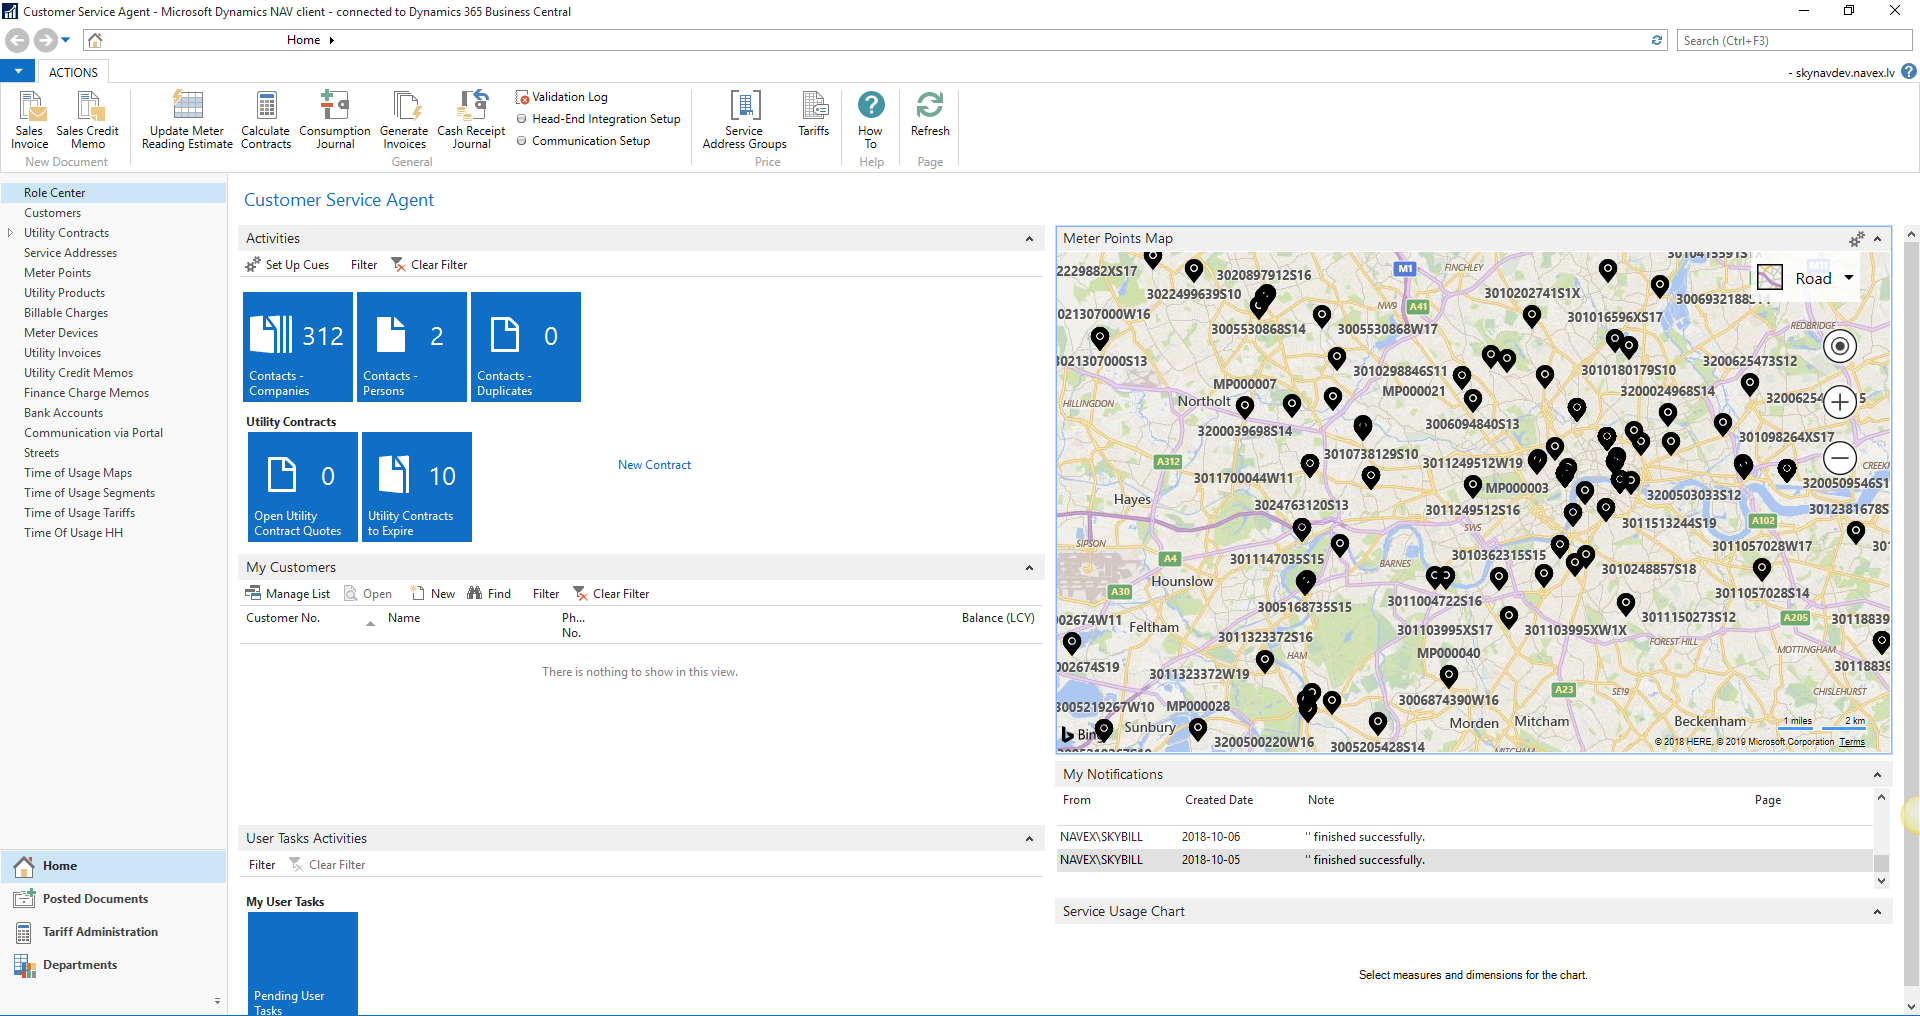Run Generate Invoices action
The width and height of the screenshot is (1920, 1016).
tap(405, 120)
